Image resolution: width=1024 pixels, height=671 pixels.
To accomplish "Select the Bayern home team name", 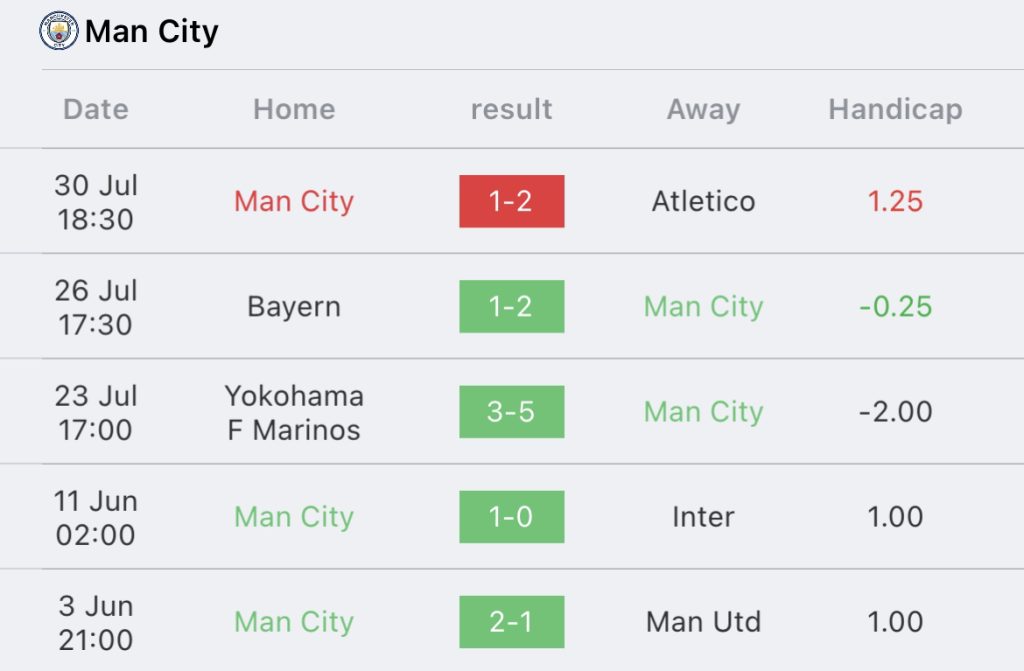I will point(294,306).
